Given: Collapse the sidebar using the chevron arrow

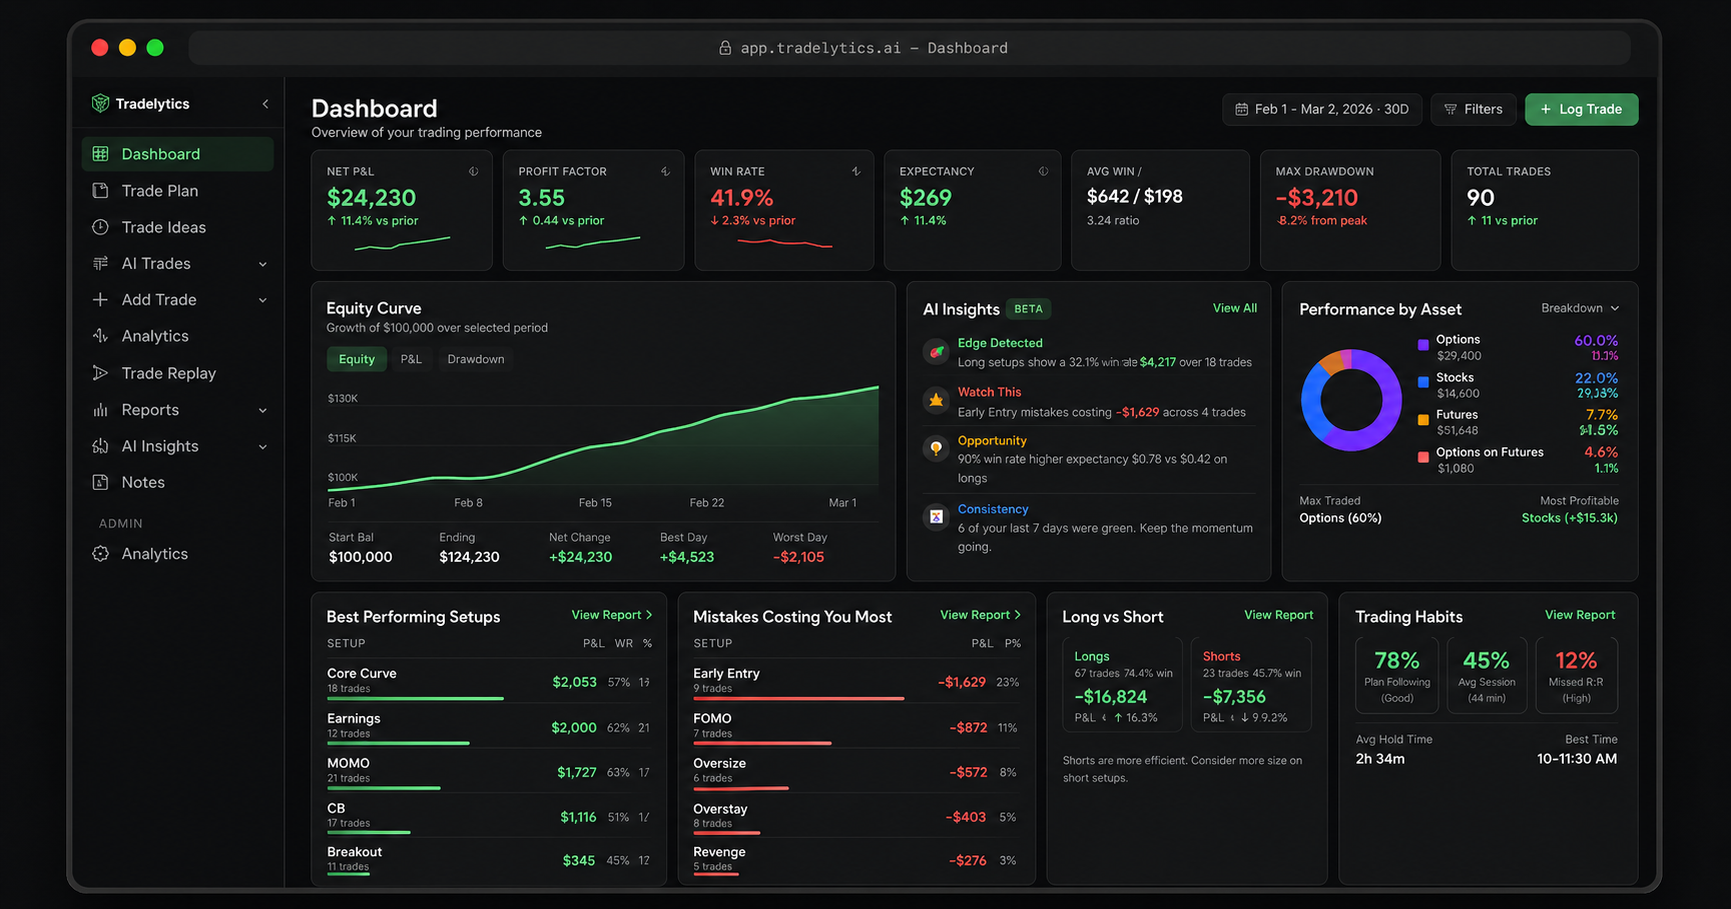Looking at the screenshot, I should tap(265, 104).
